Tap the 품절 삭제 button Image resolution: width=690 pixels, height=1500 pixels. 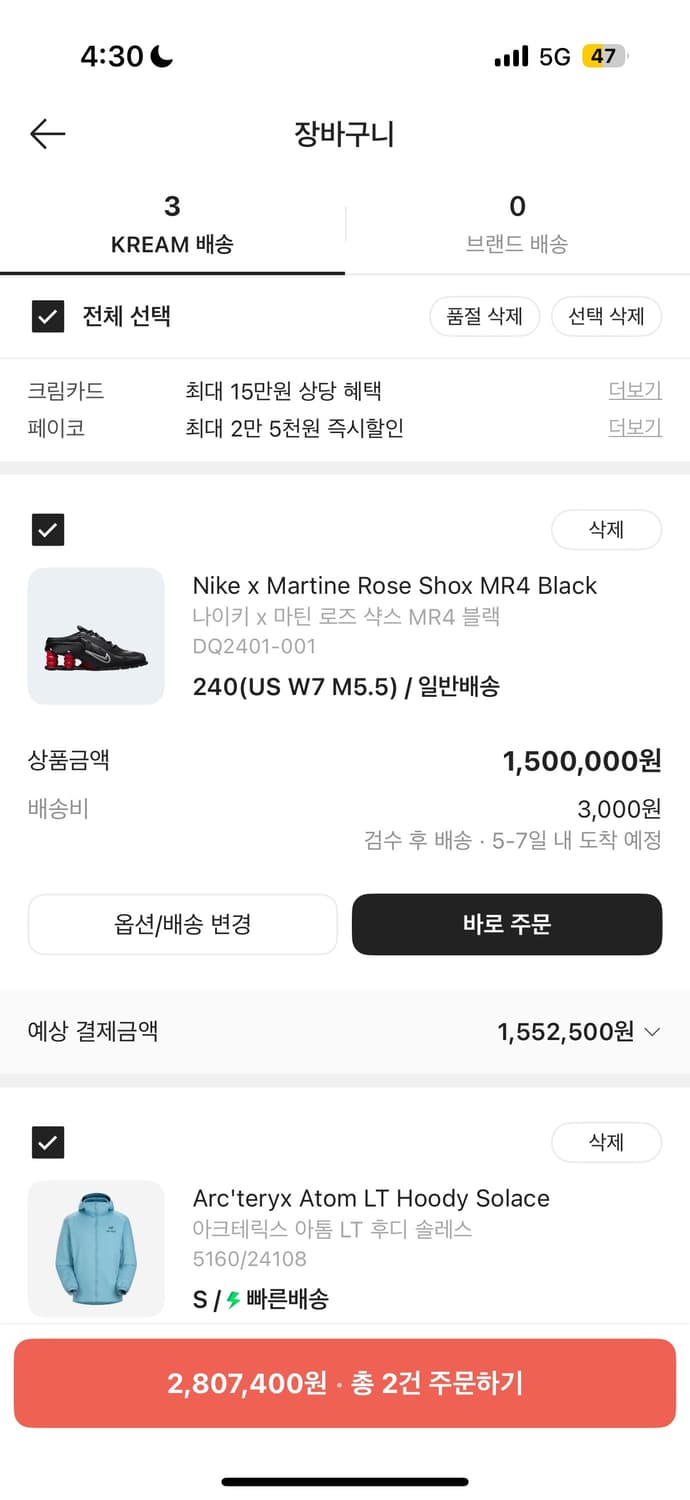tap(485, 317)
